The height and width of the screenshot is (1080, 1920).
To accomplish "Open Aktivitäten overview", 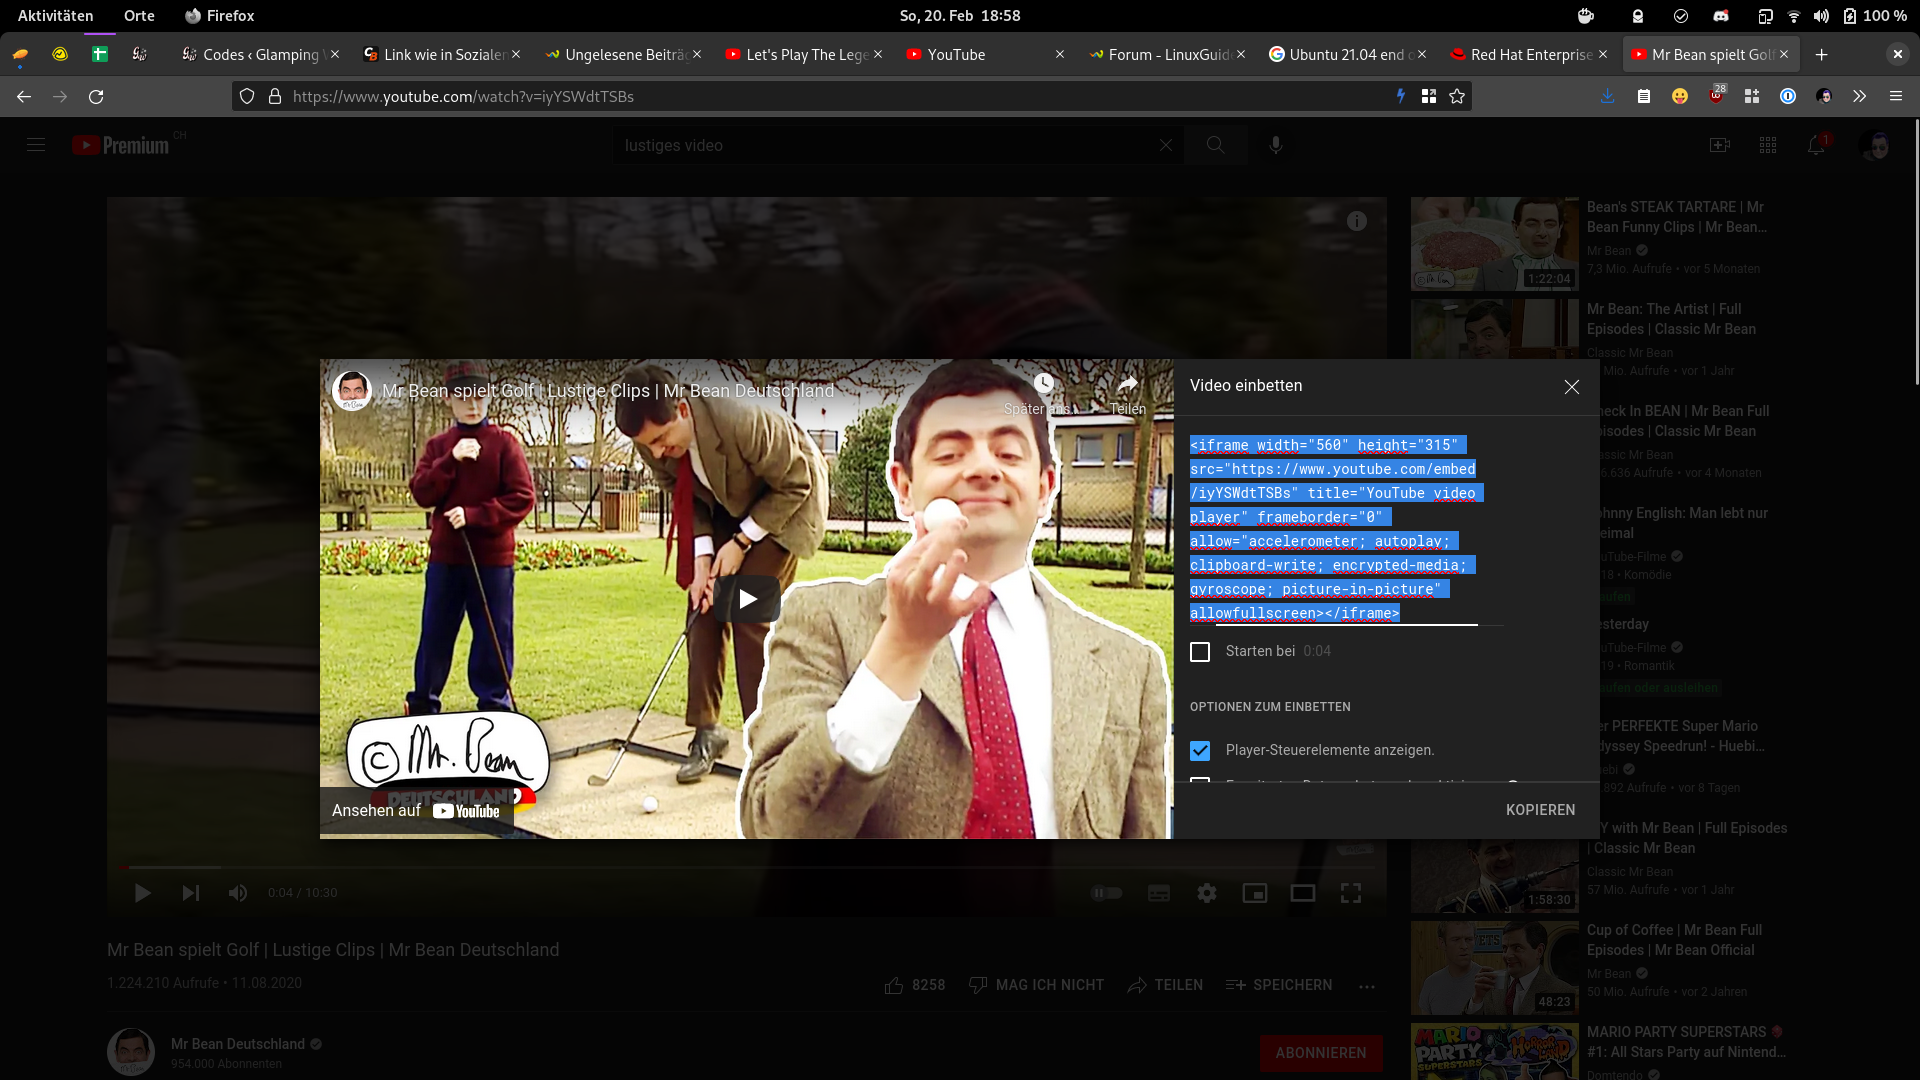I will pos(55,16).
